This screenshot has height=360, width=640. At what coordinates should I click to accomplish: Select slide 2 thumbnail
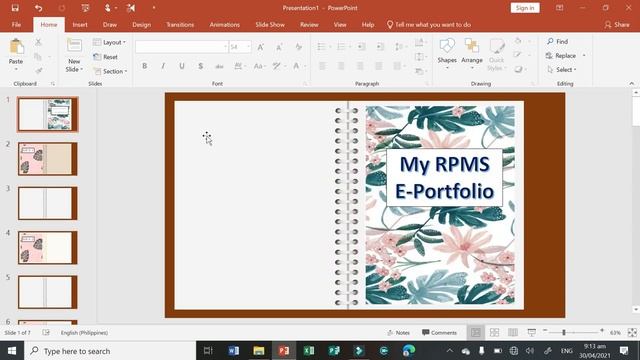point(47,159)
